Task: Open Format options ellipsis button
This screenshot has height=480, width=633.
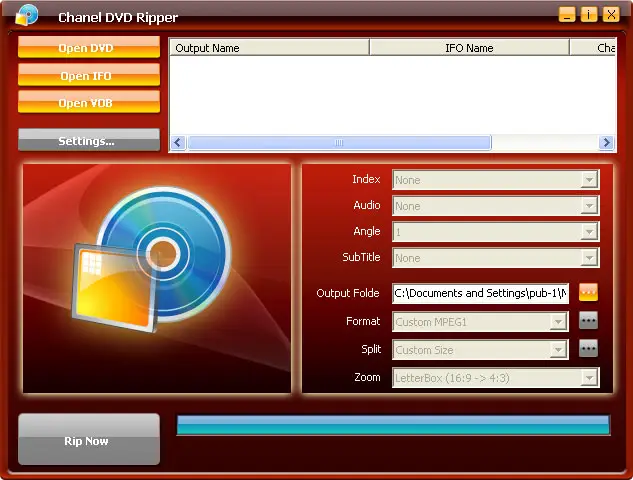Action: tap(588, 321)
